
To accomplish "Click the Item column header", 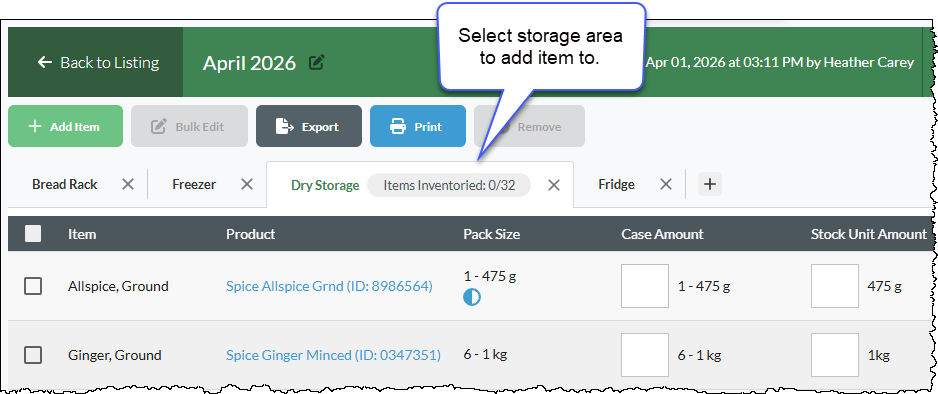I will [82, 234].
